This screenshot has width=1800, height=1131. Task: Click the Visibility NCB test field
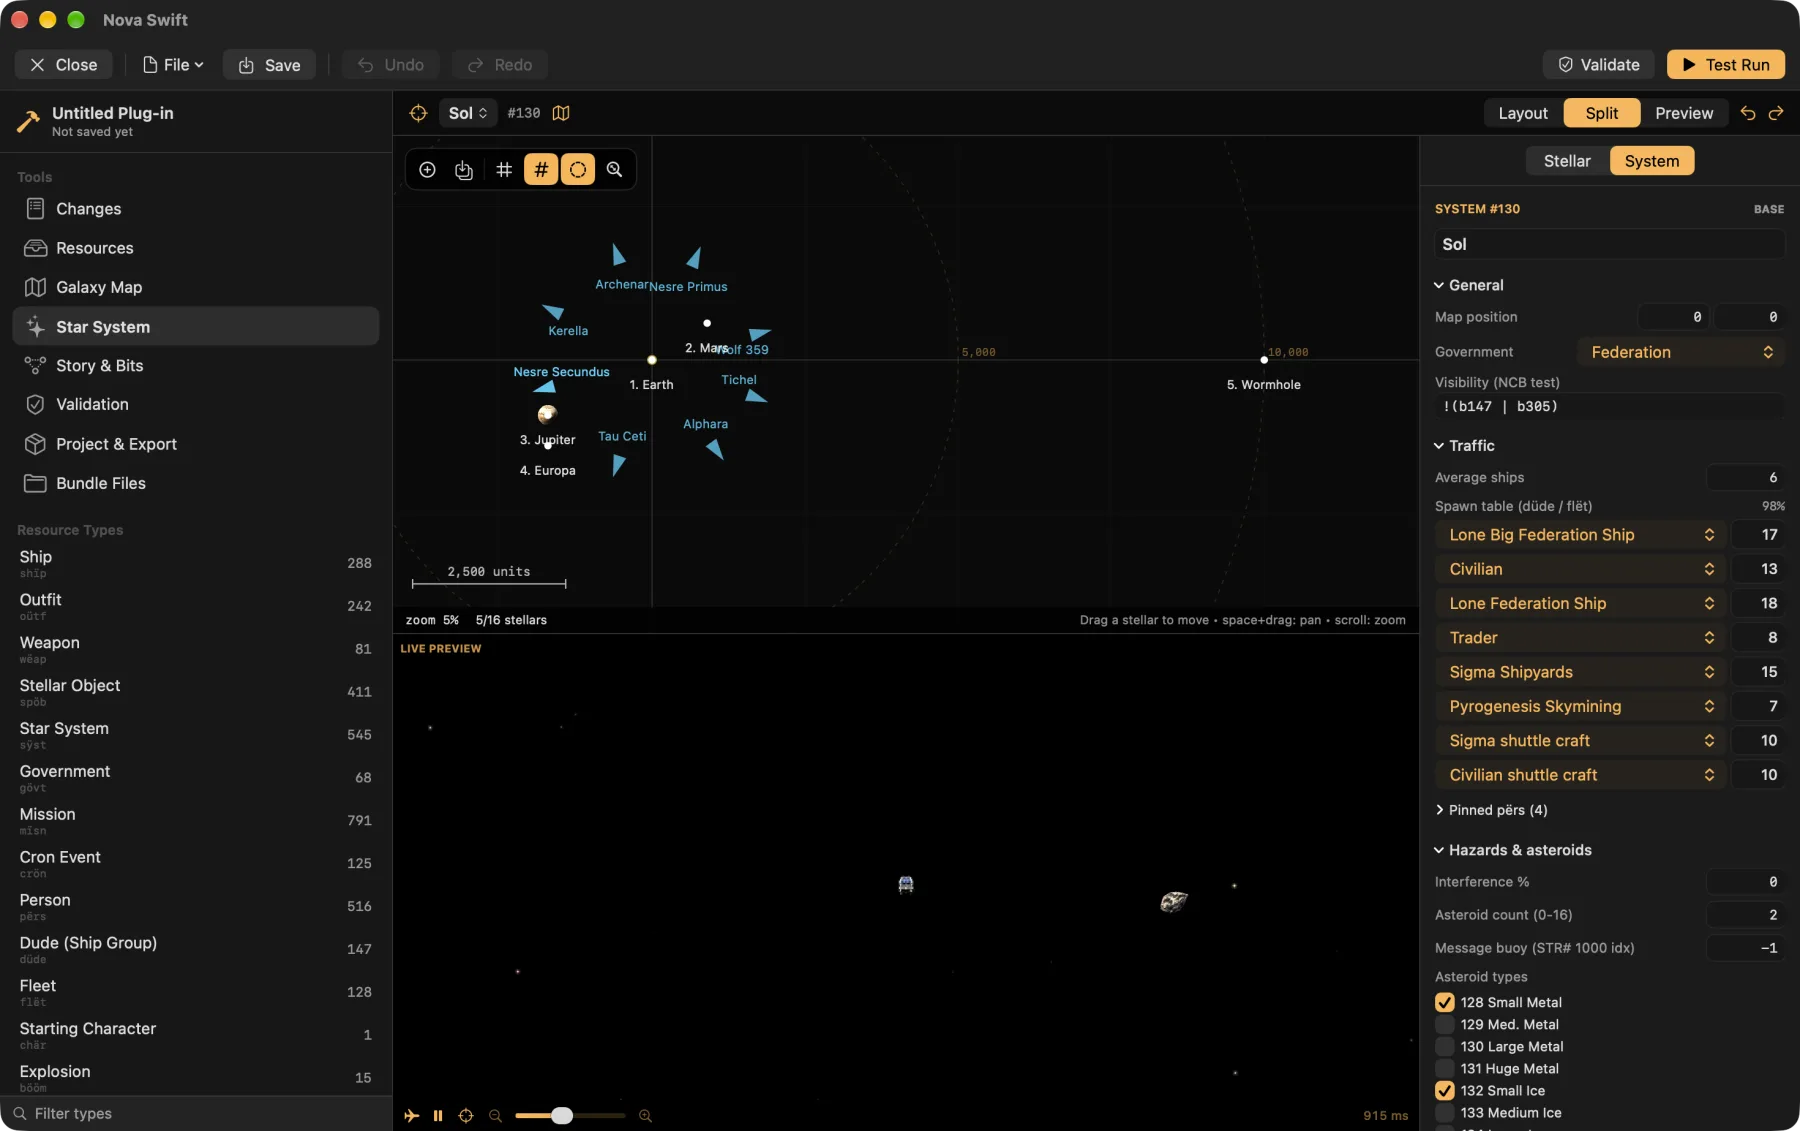click(1609, 406)
